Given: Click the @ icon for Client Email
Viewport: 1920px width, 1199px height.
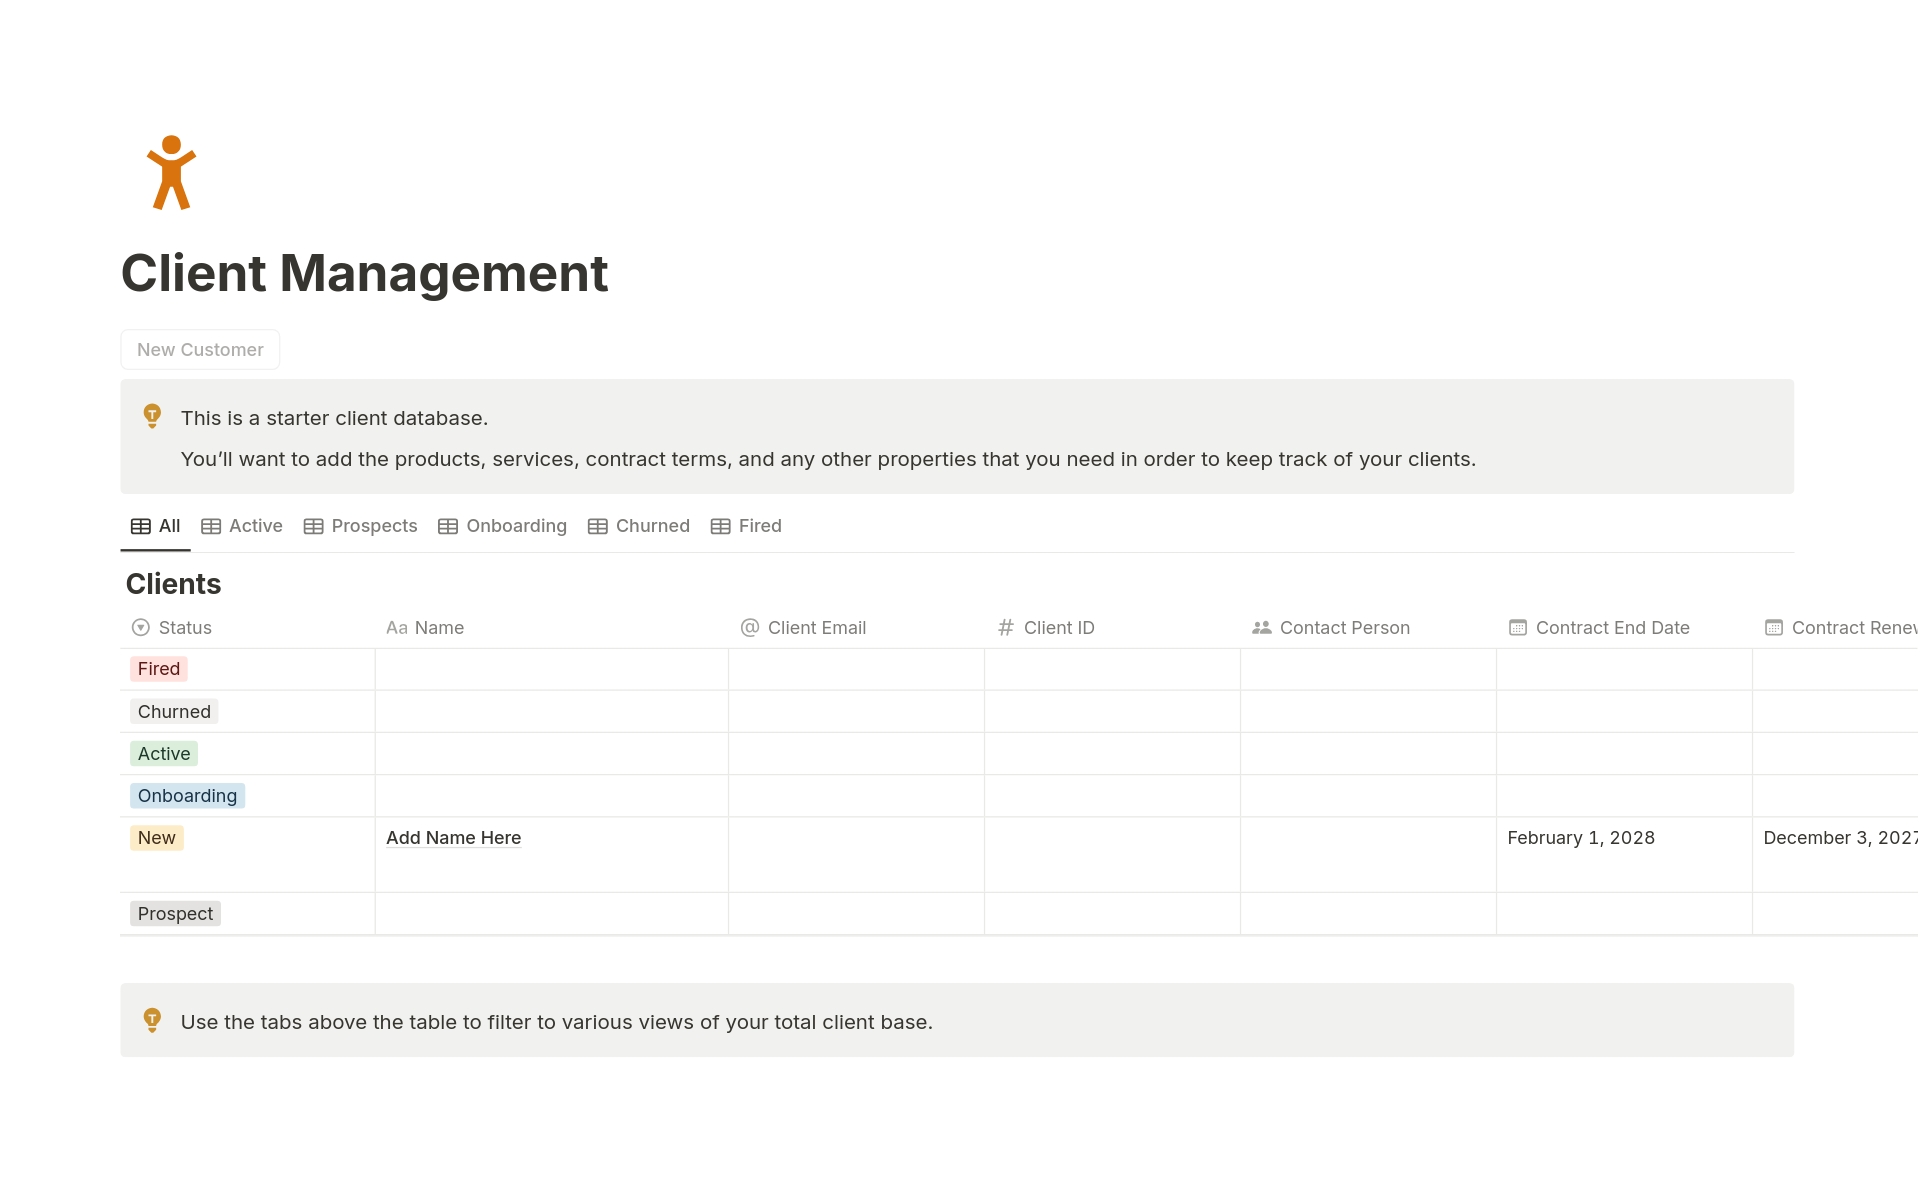Looking at the screenshot, I should pos(749,628).
